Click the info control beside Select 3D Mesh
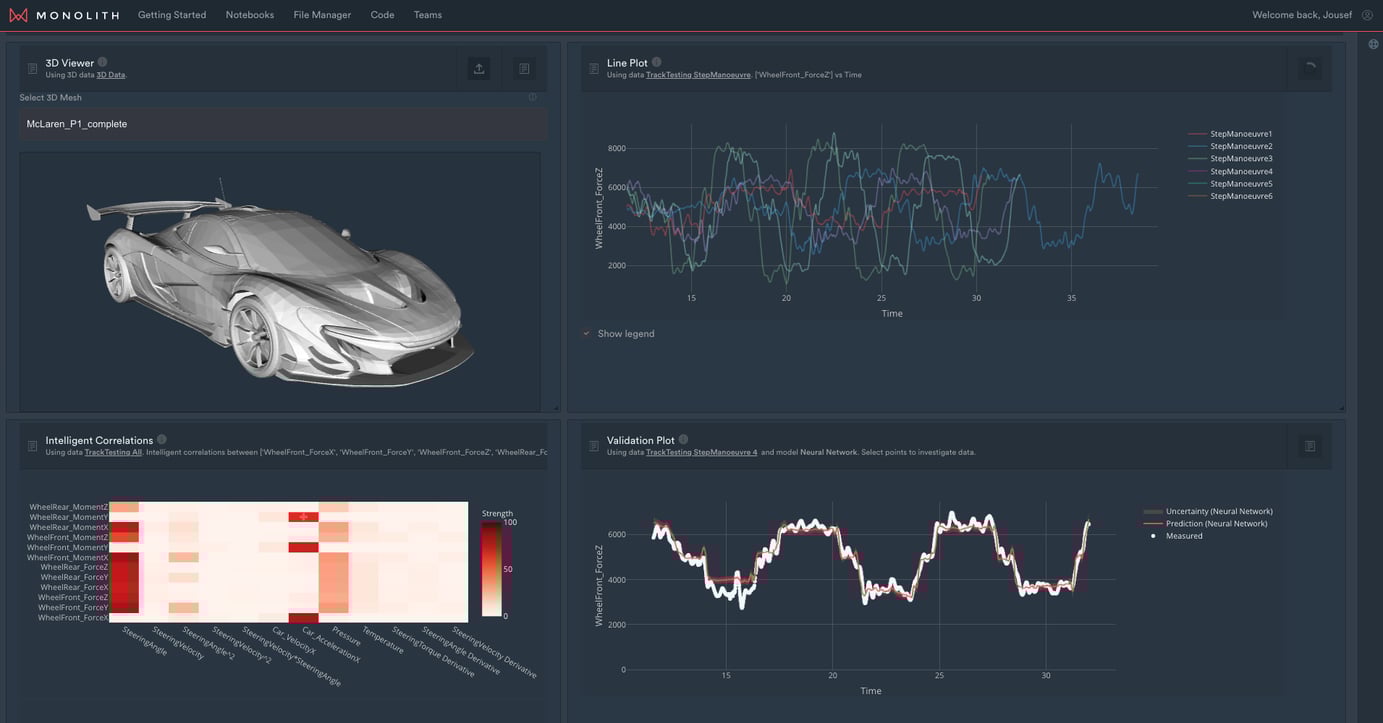Viewport: 1383px width, 723px height. tap(531, 95)
